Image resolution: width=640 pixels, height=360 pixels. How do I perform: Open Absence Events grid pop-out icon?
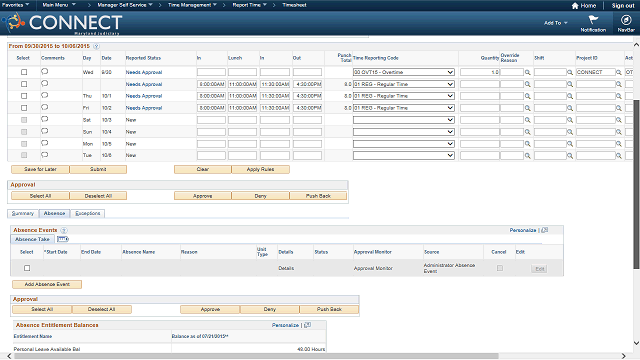(x=544, y=230)
